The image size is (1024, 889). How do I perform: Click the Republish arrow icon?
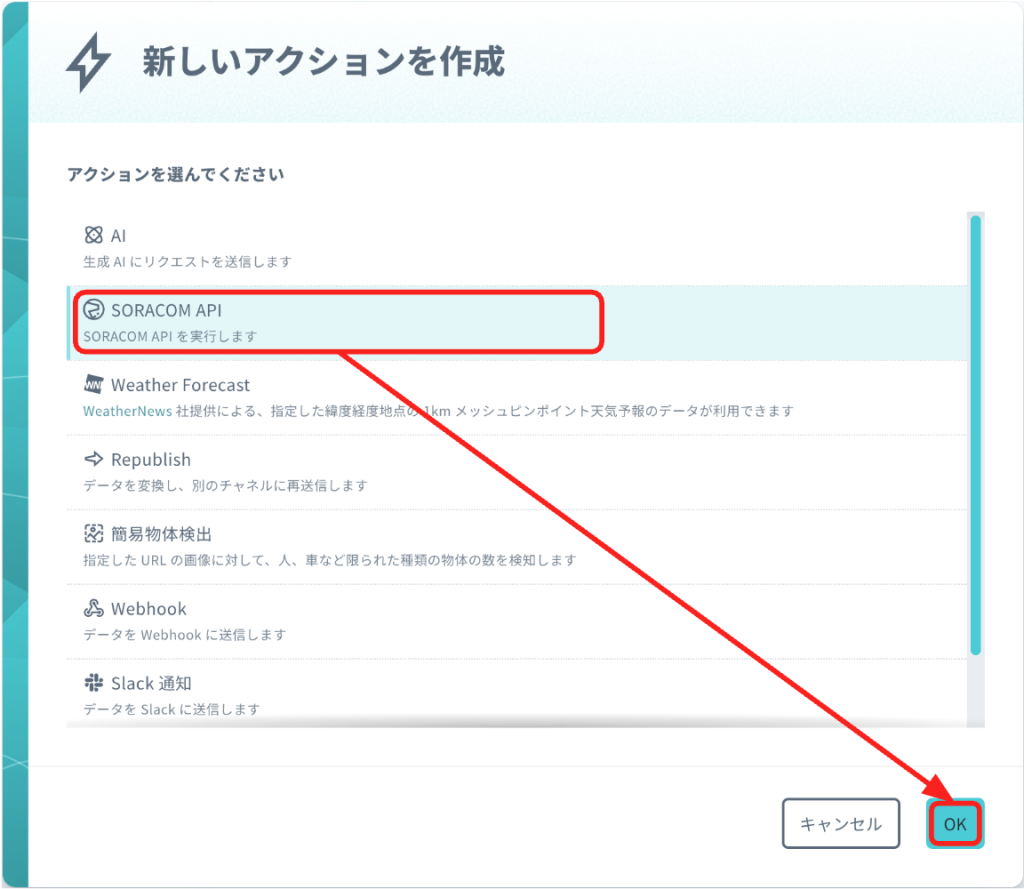(93, 459)
